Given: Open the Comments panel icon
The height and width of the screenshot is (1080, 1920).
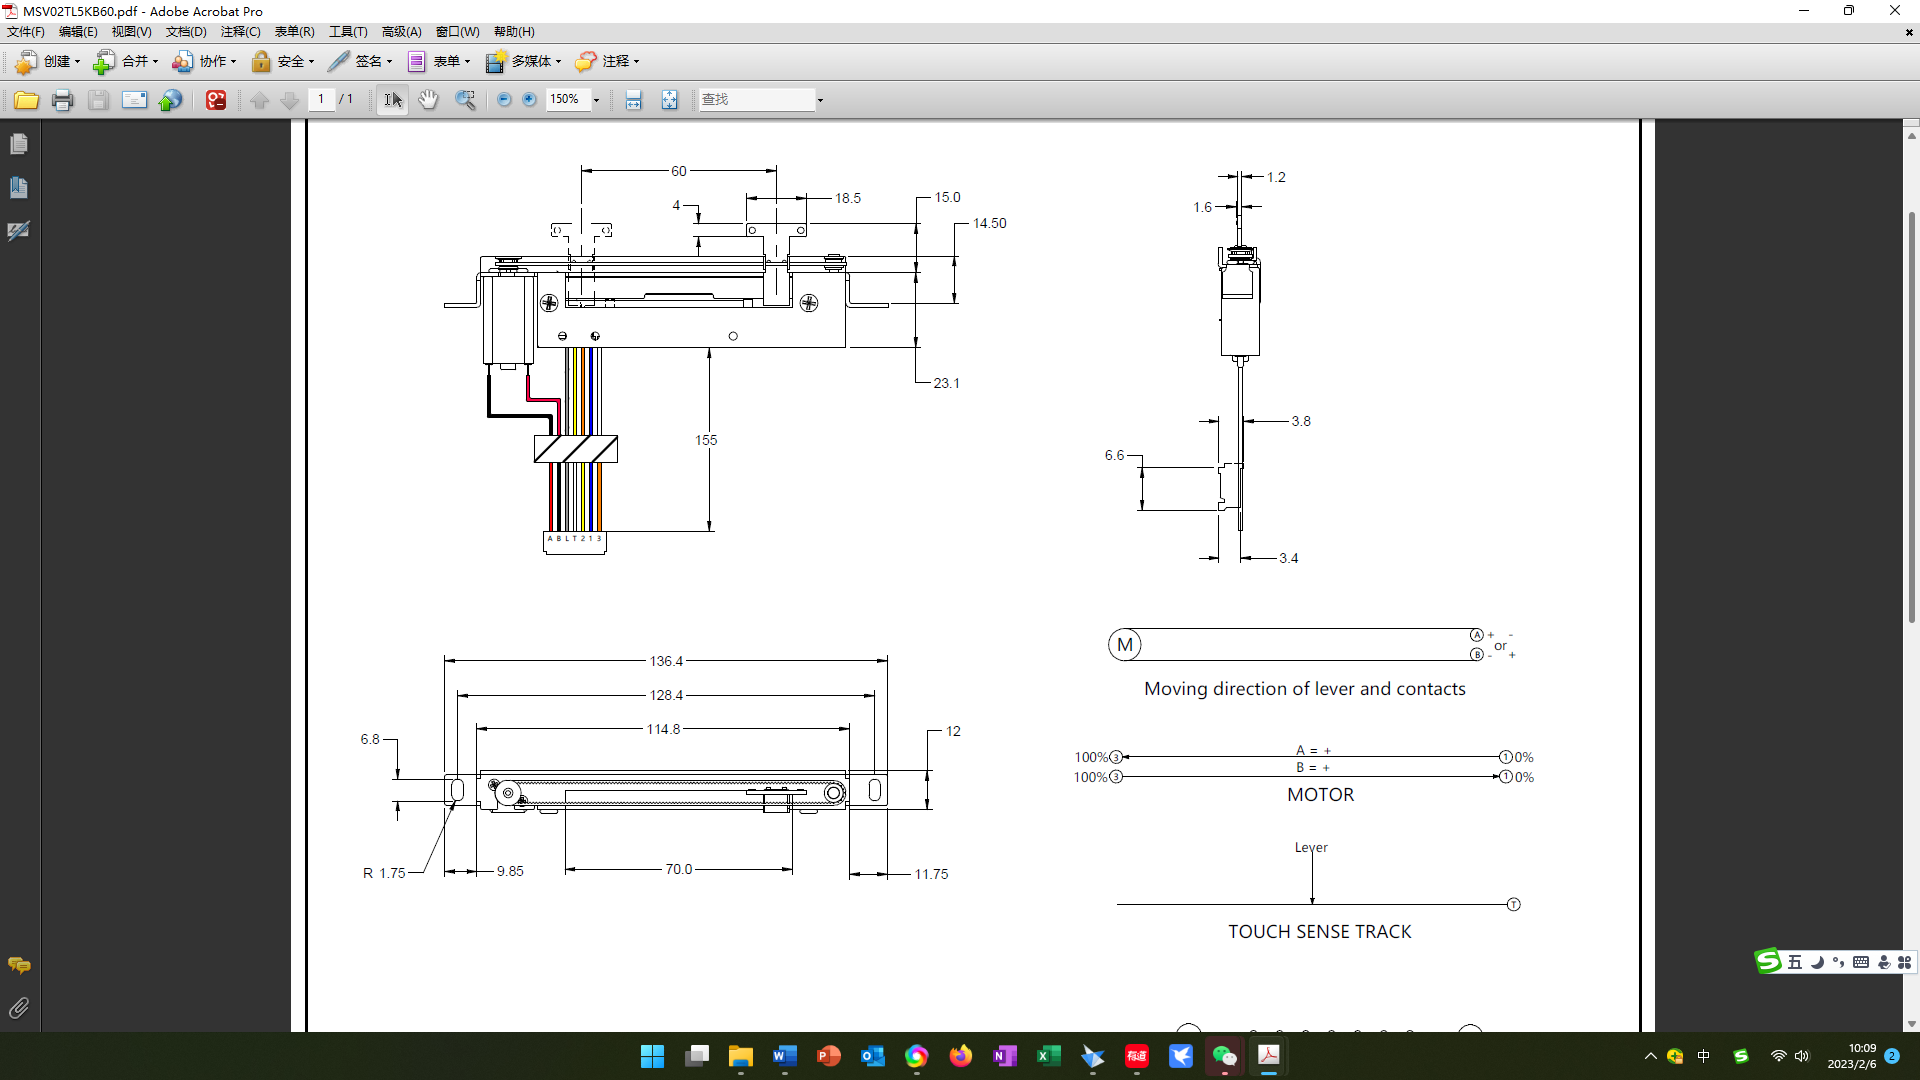Looking at the screenshot, I should 19,965.
